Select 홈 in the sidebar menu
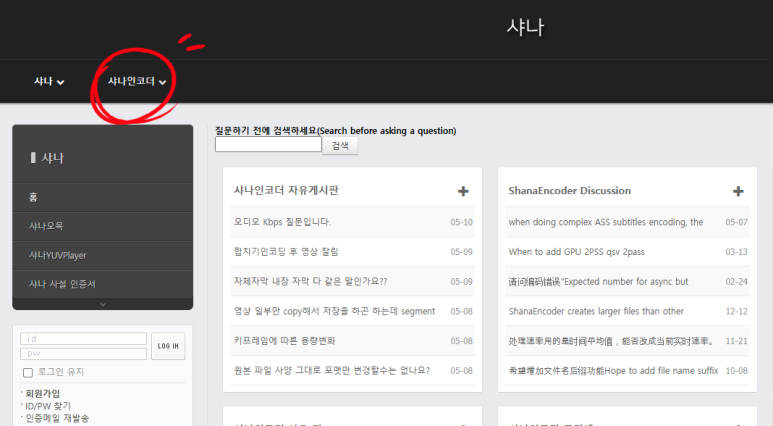 (103, 198)
